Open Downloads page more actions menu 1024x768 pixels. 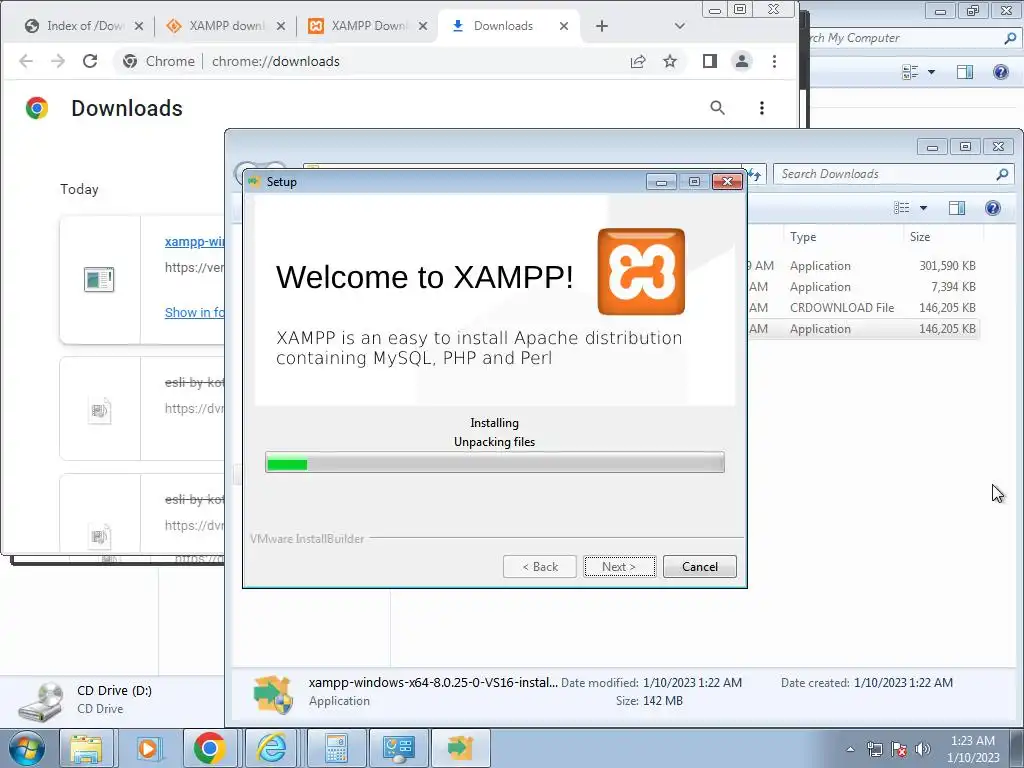click(x=761, y=108)
